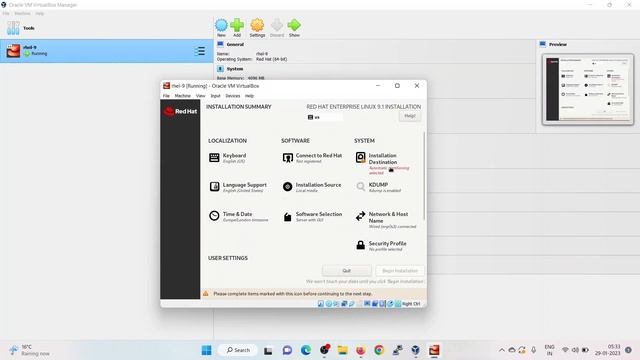Screen dimensions: 640x360
Task: Open the Chat app from taskbar
Action: point(287,350)
